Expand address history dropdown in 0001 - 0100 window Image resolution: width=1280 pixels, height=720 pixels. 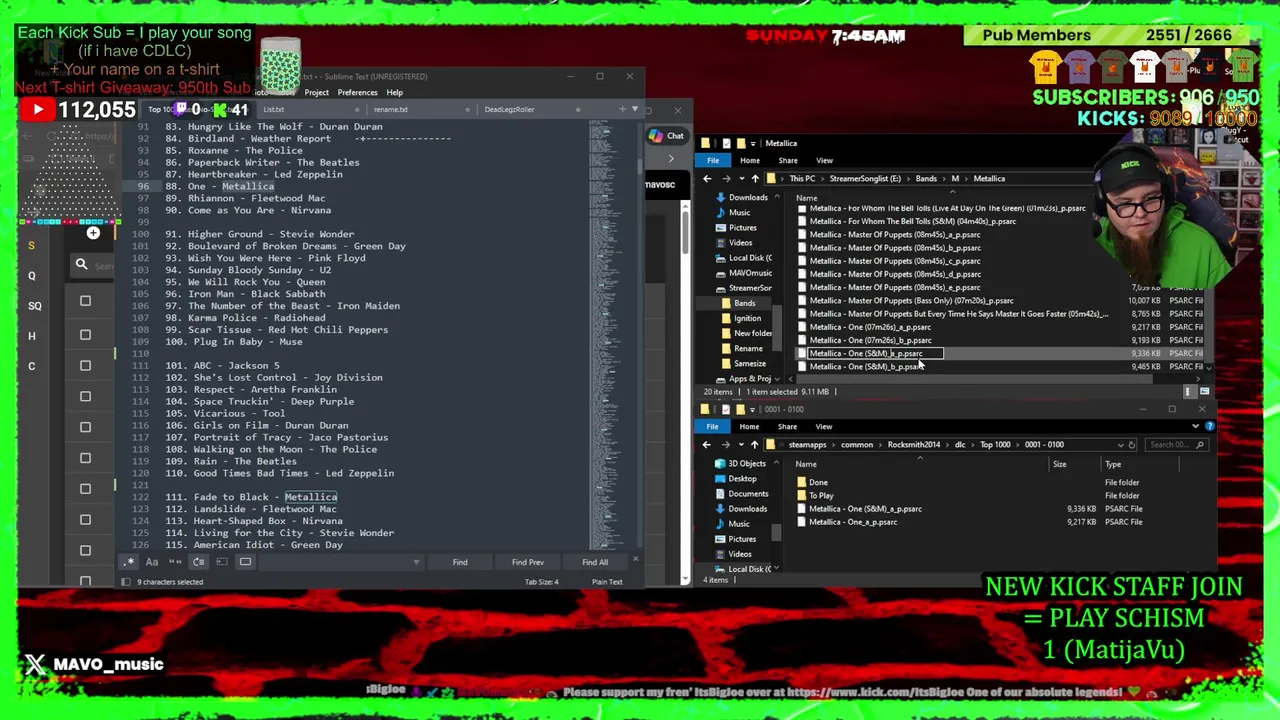click(x=1120, y=444)
